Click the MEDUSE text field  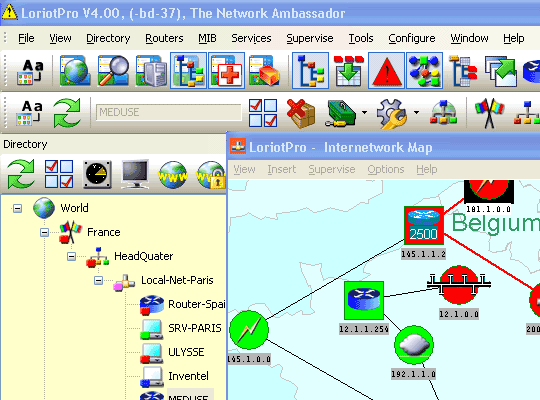pos(169,112)
